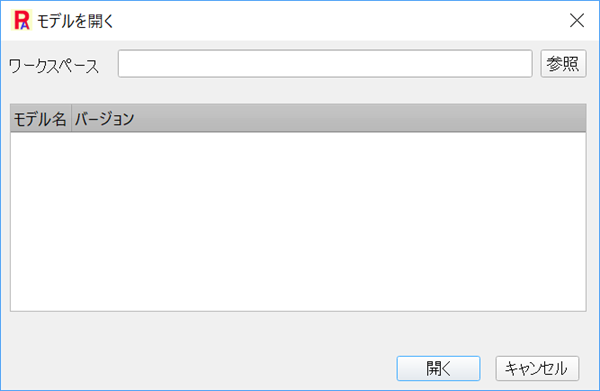Dismiss the dialog using キャンセル
The width and height of the screenshot is (600, 391).
(537, 368)
